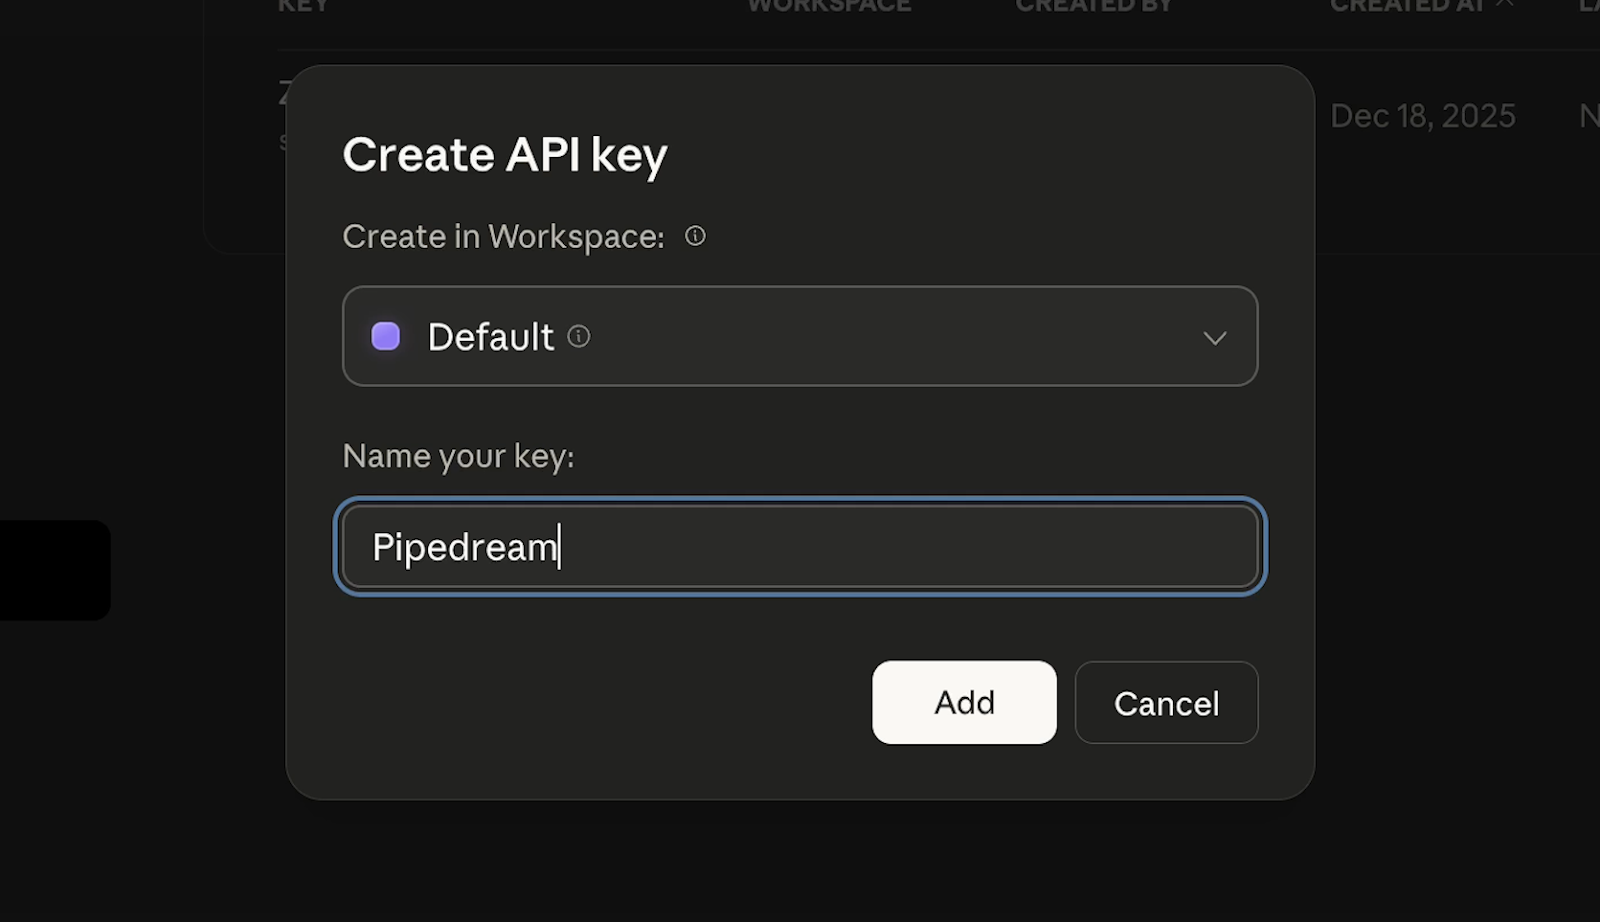The height and width of the screenshot is (922, 1600).
Task: Sort by the CREATED AT column
Action: pos(1409,5)
